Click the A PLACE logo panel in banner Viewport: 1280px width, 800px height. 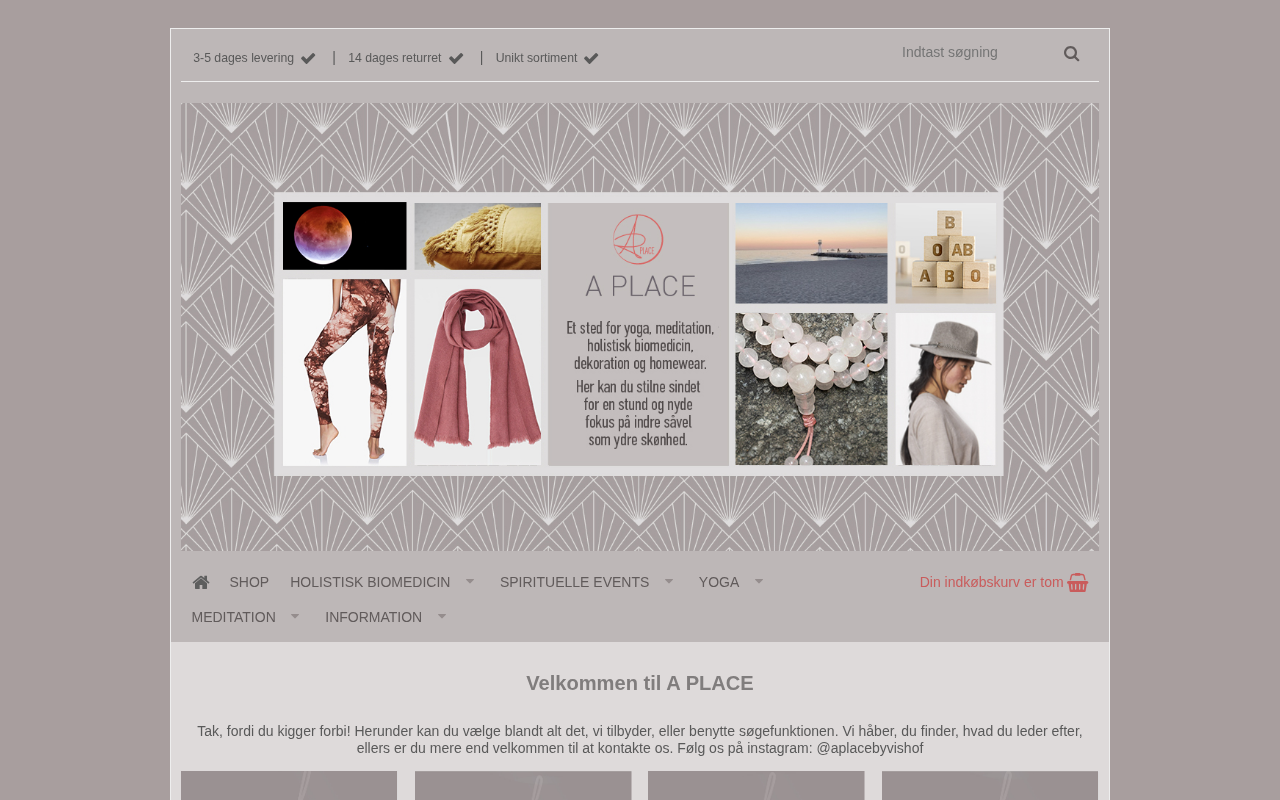638,334
